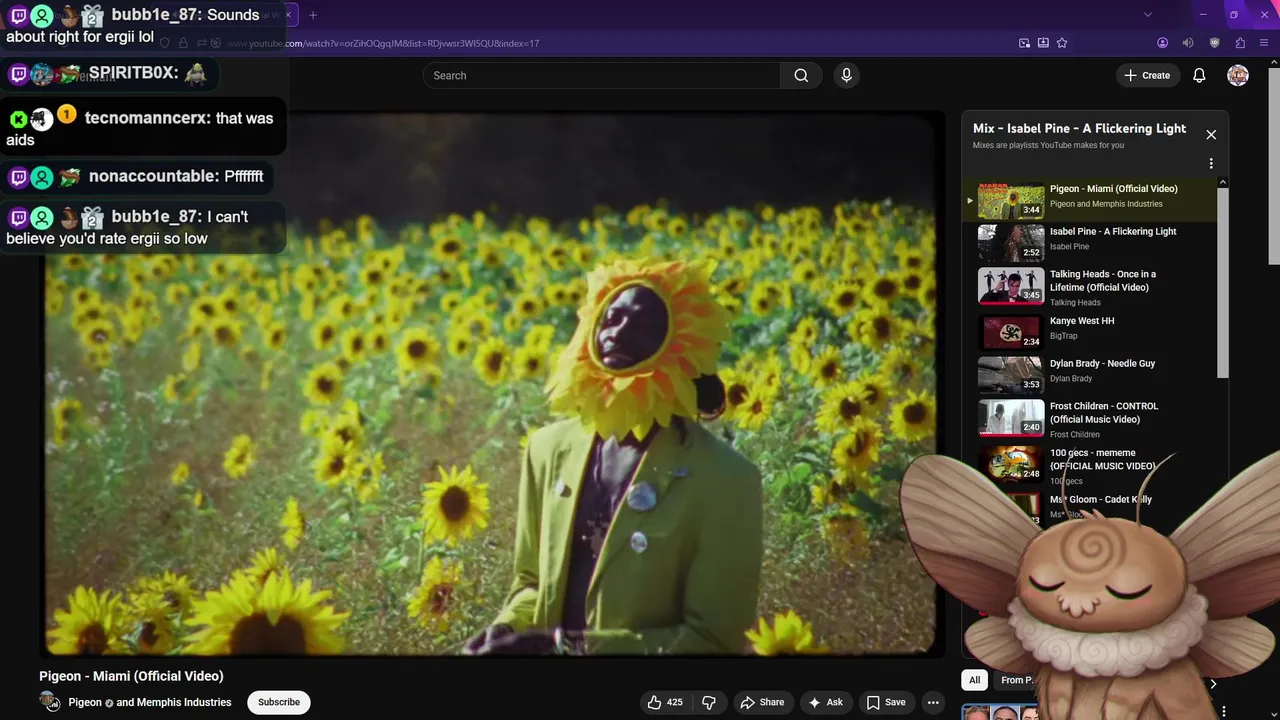Focus the YouTube search field

tap(601, 75)
